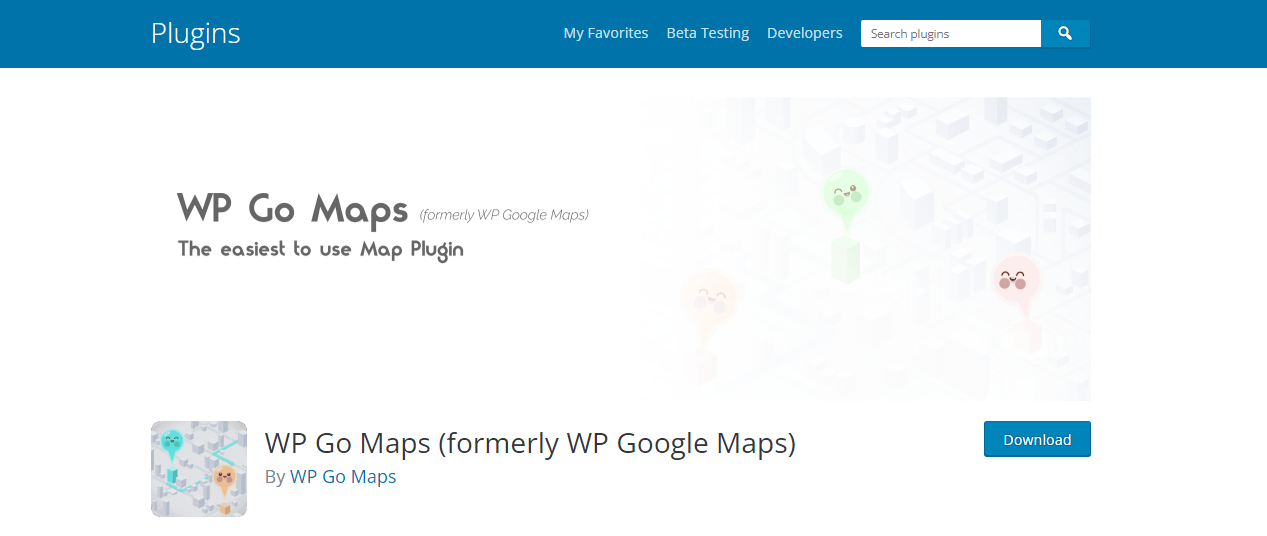Open the WP Go Maps author link
This screenshot has height=536, width=1267.
tap(343, 477)
